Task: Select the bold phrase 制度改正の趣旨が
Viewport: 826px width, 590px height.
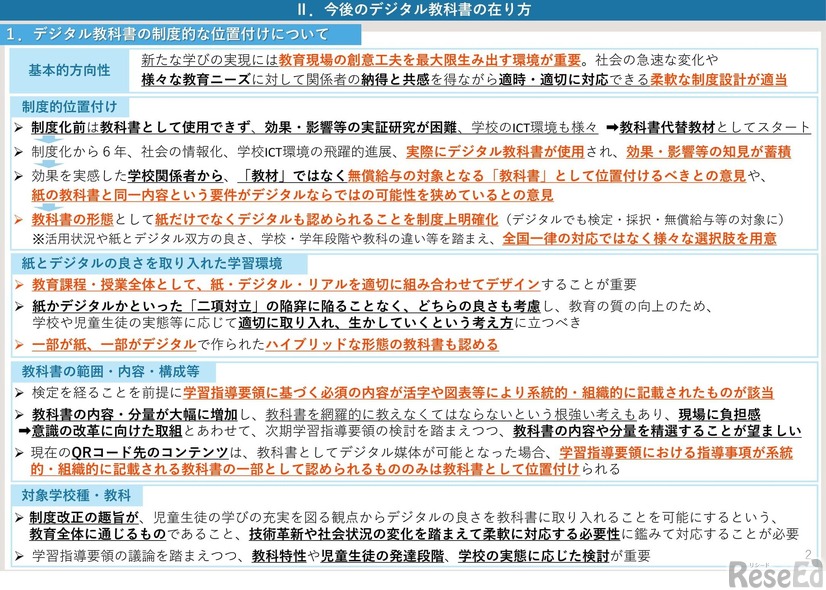Action: [84, 517]
